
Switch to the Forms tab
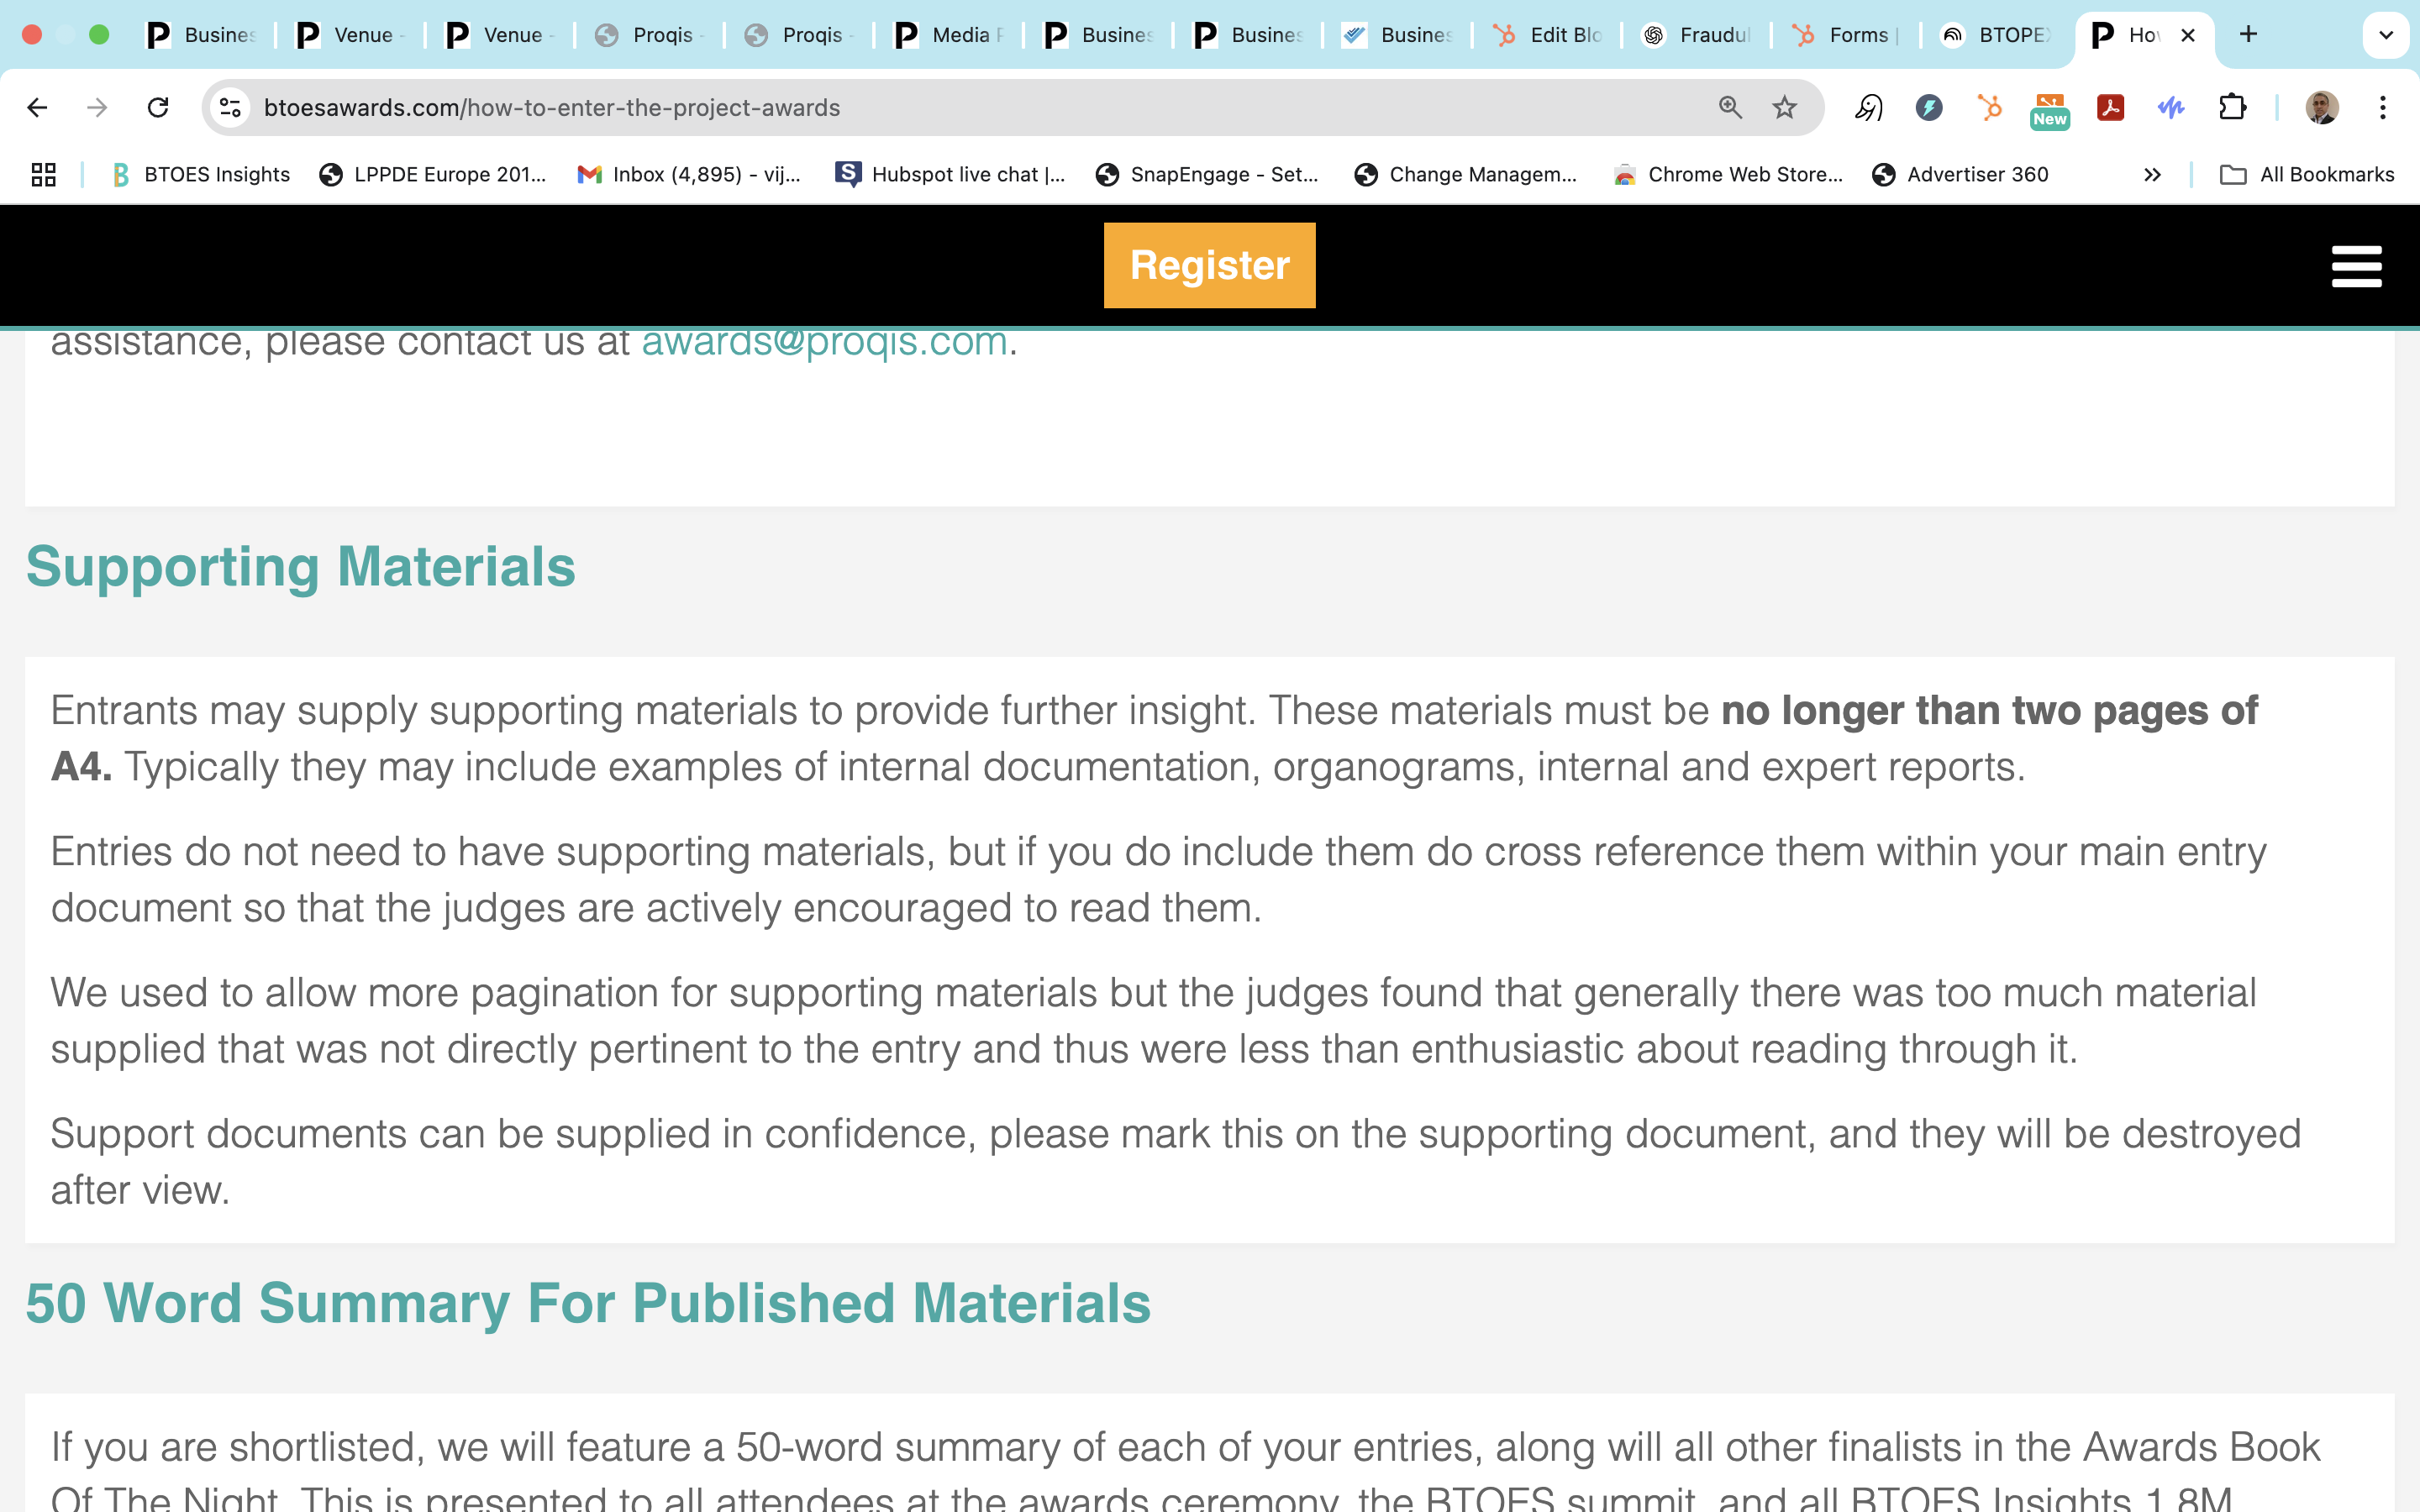click(1846, 35)
